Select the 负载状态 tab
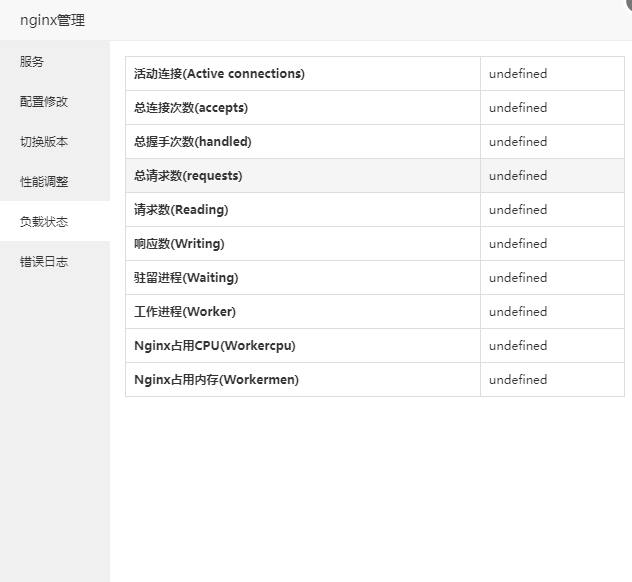Screen dimensions: 632x582 44,222
